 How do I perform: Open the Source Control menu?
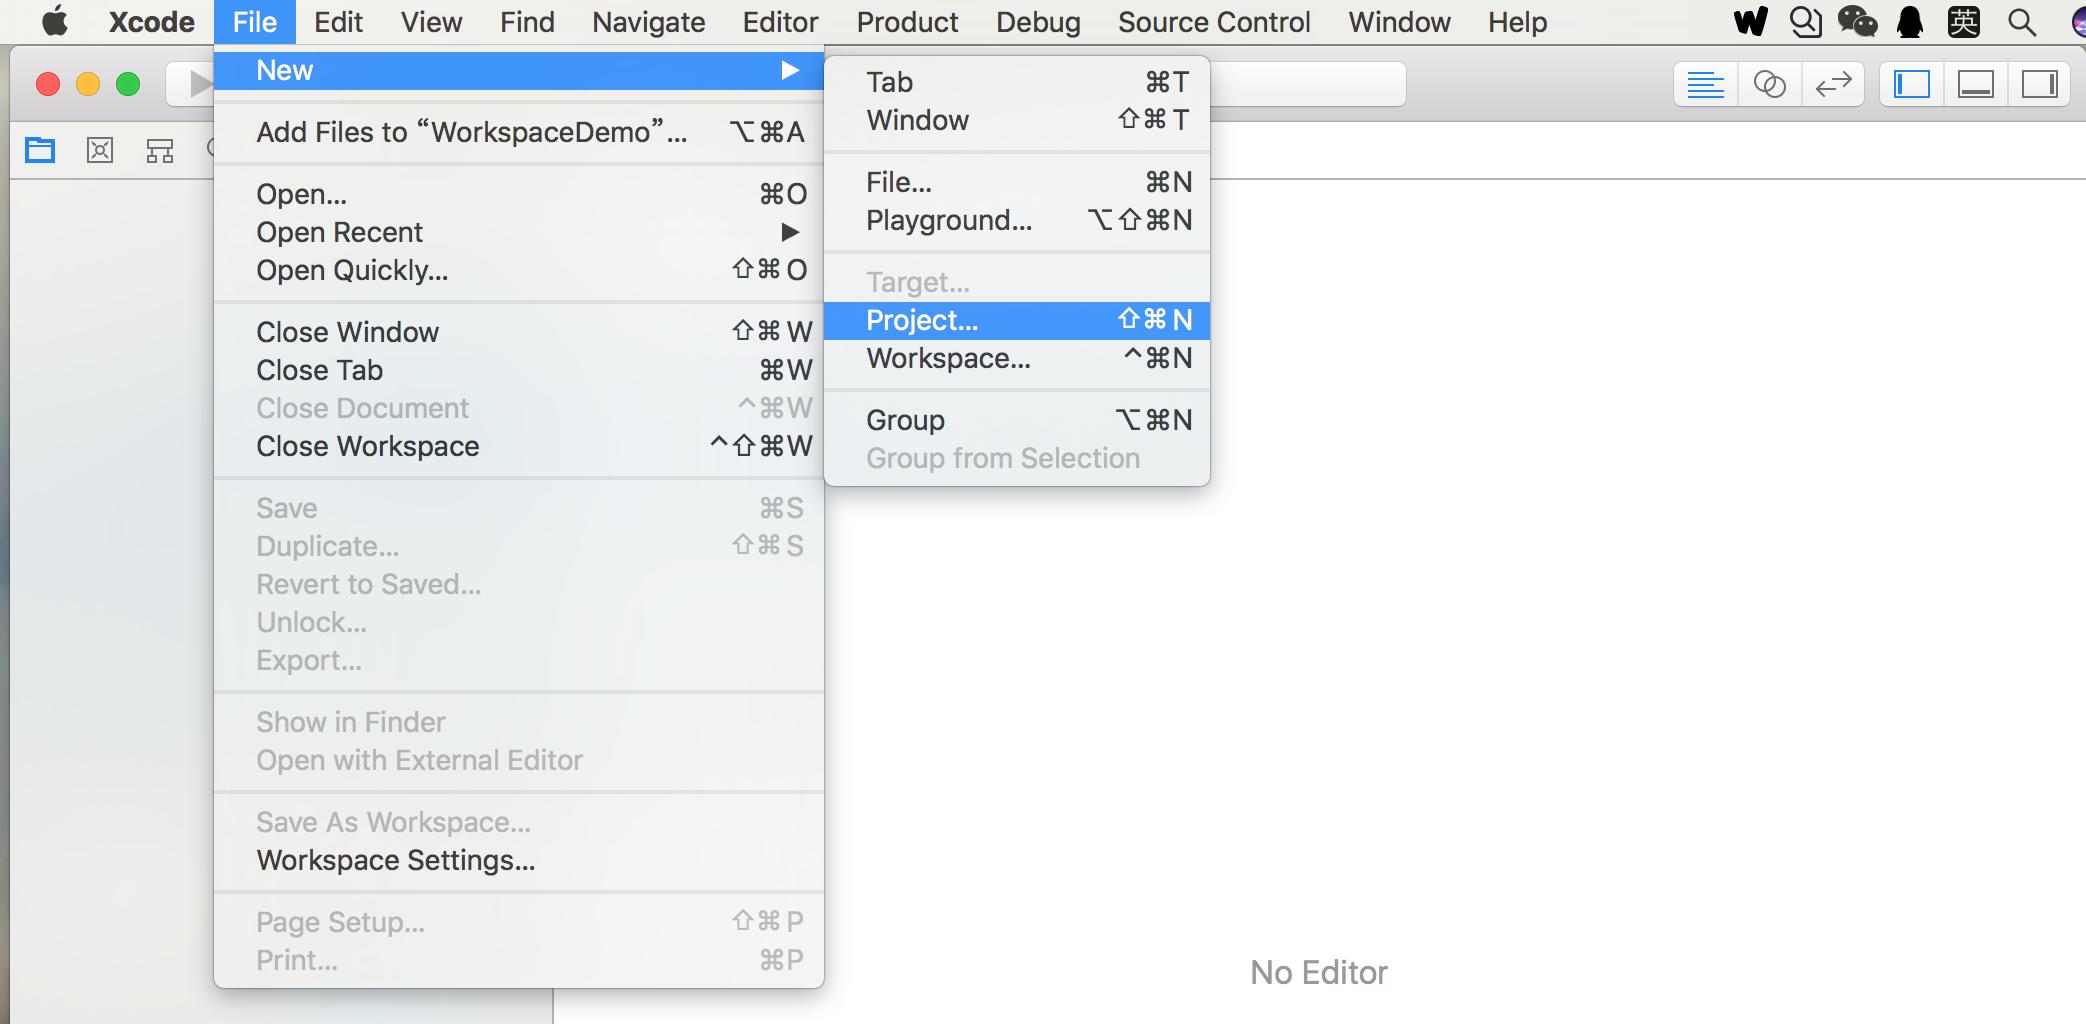tap(1214, 22)
